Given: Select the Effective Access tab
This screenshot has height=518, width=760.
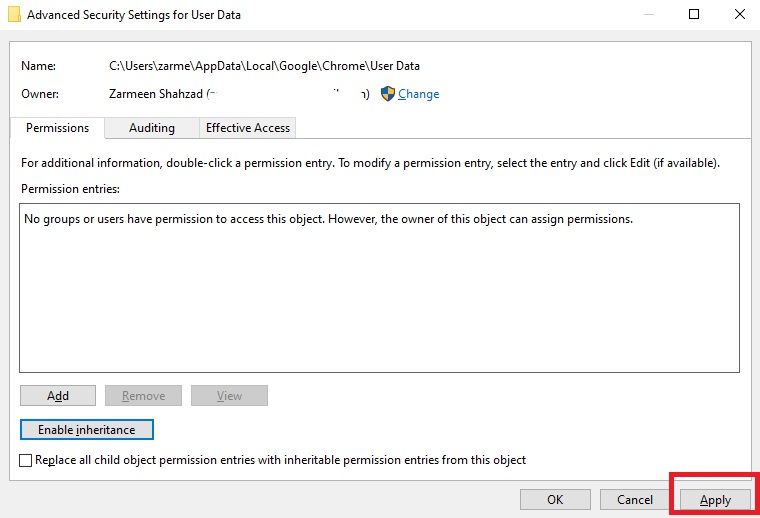Looking at the screenshot, I should click(248, 128).
